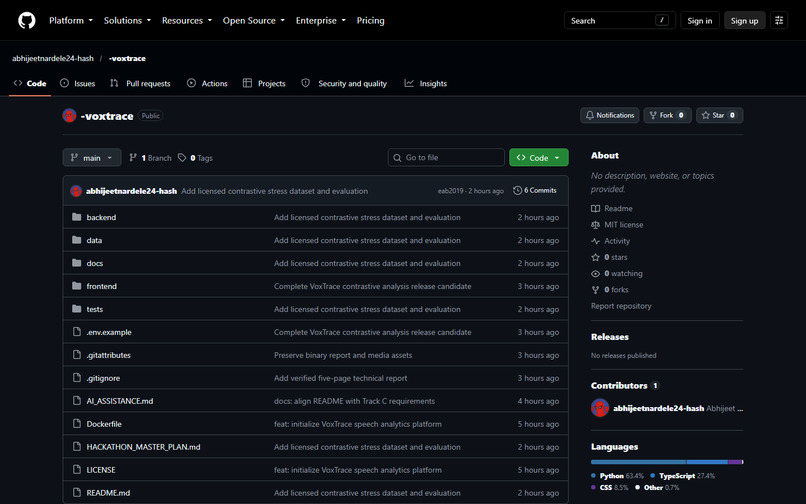This screenshot has height=504, width=806.
Task: Open the GitHub logo homepage link
Action: (x=27, y=21)
